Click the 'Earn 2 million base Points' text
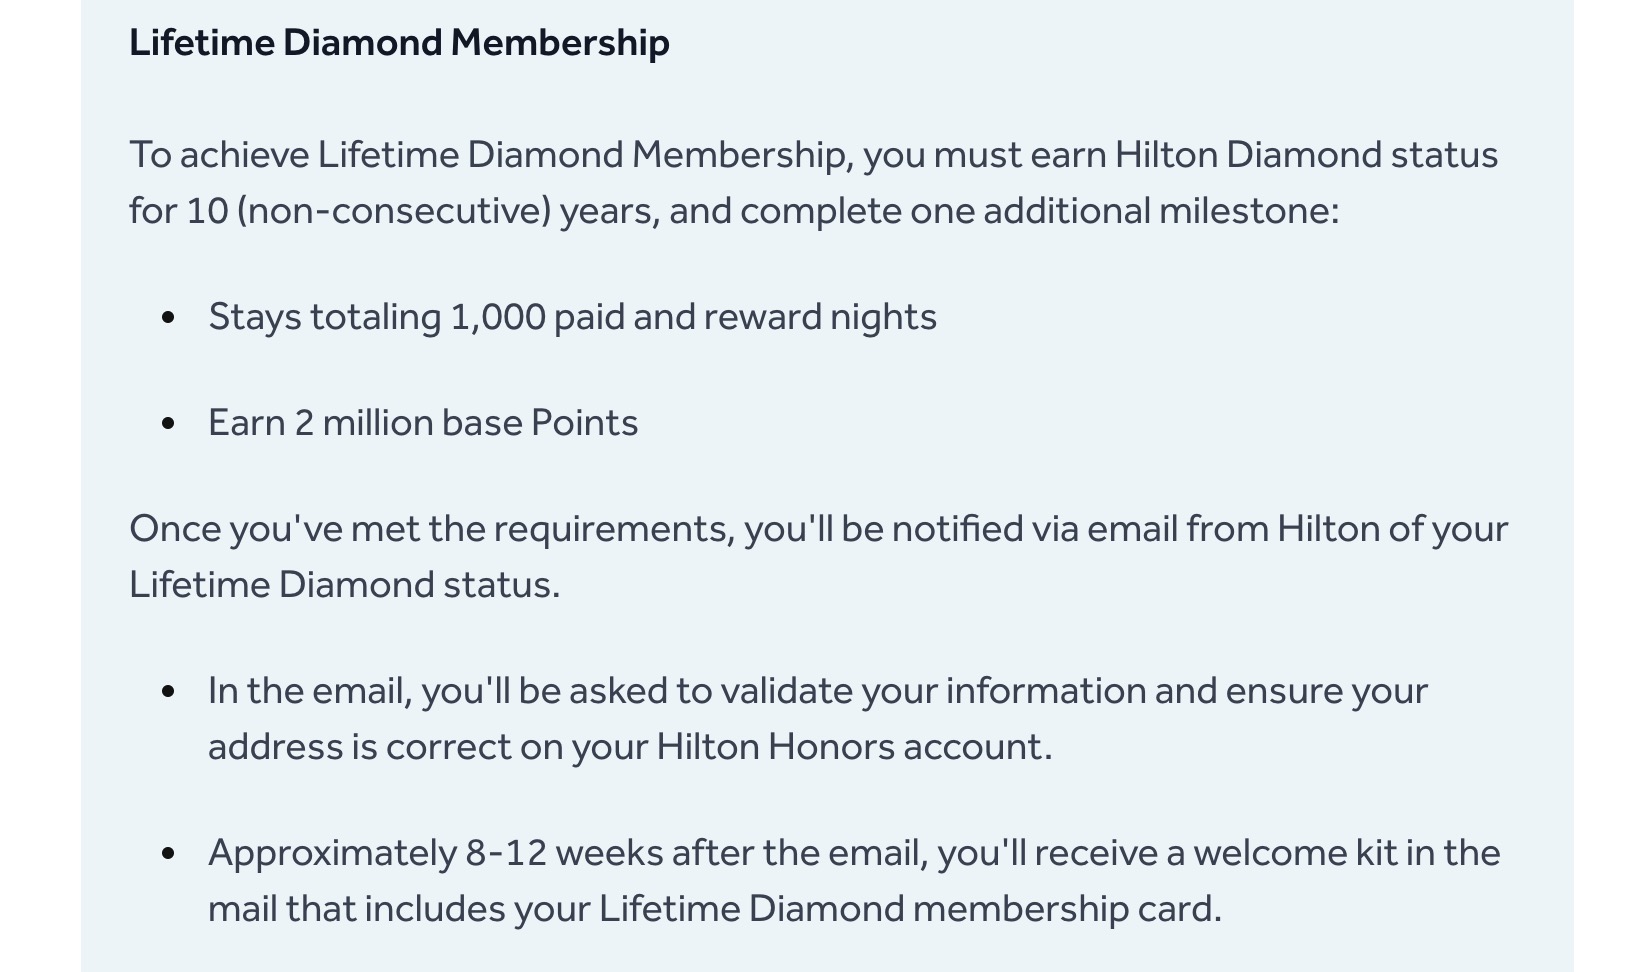The image size is (1650, 972). pos(423,423)
